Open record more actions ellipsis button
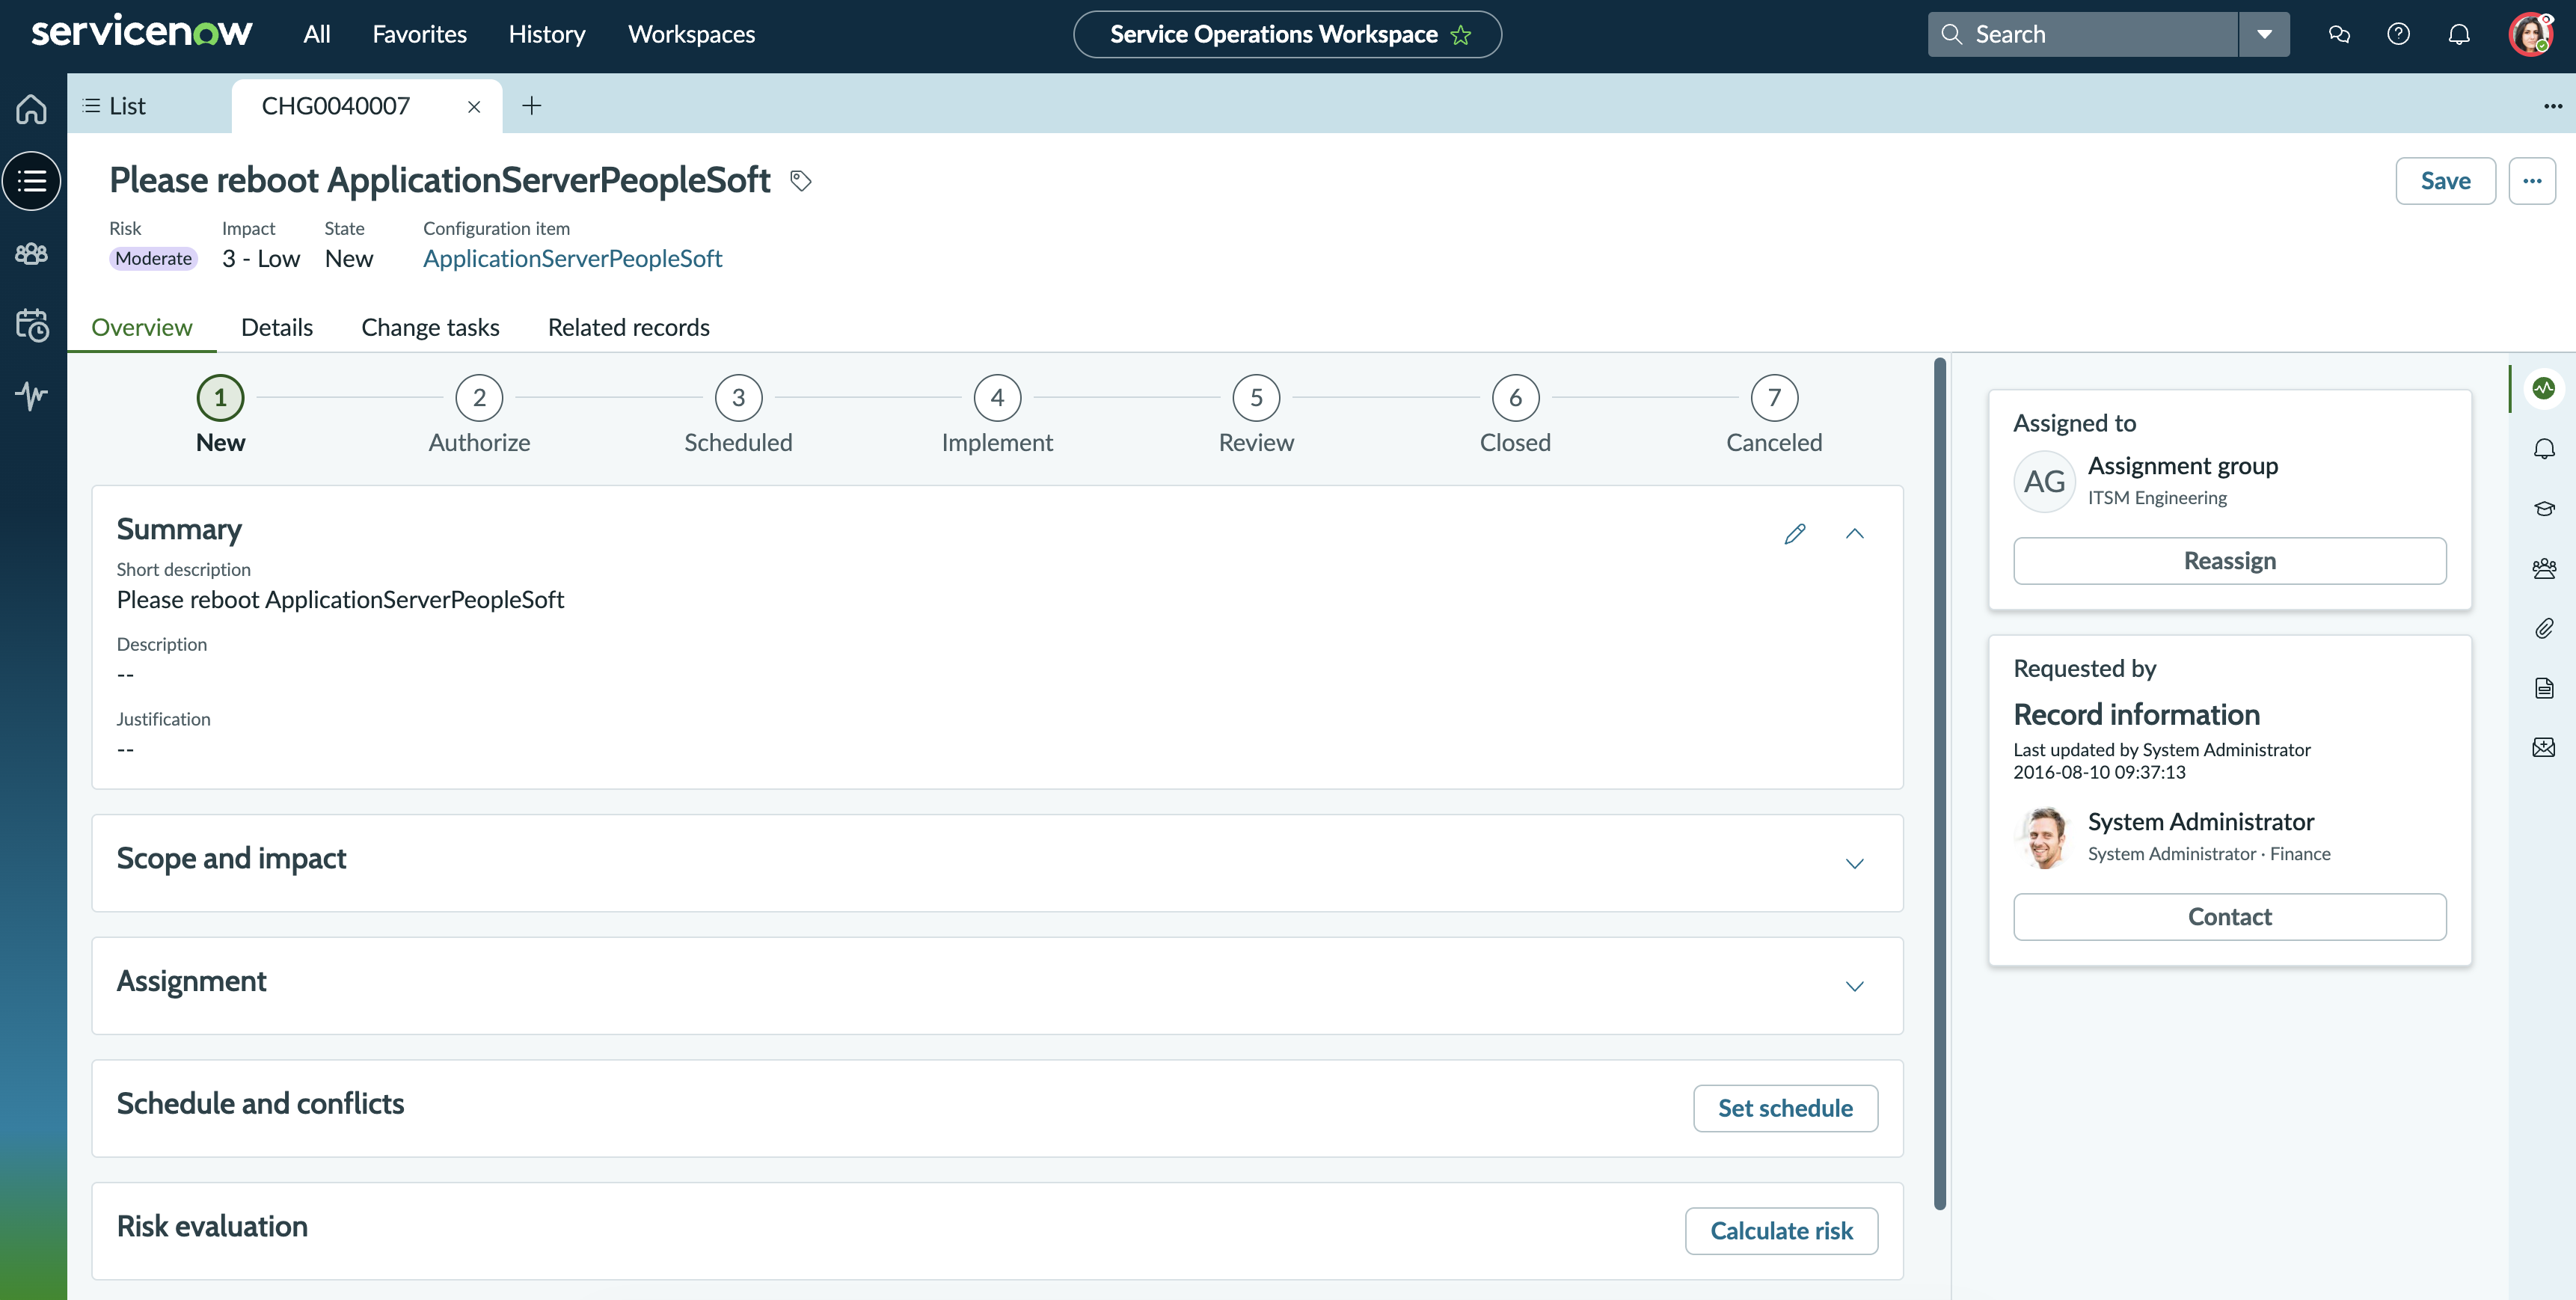 [2532, 181]
